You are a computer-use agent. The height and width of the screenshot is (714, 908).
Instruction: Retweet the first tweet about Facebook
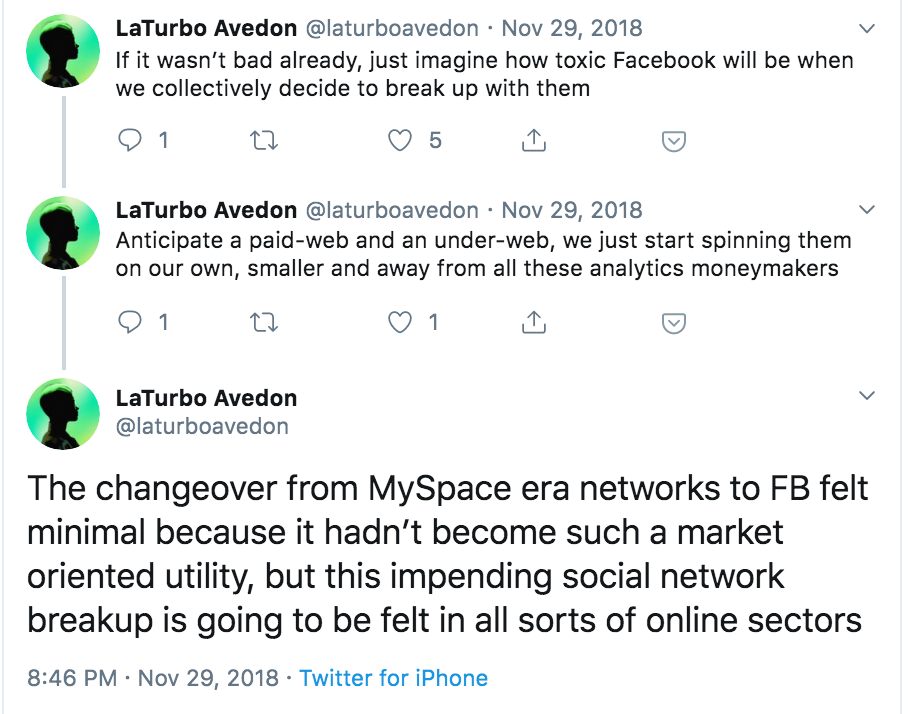[x=263, y=140]
